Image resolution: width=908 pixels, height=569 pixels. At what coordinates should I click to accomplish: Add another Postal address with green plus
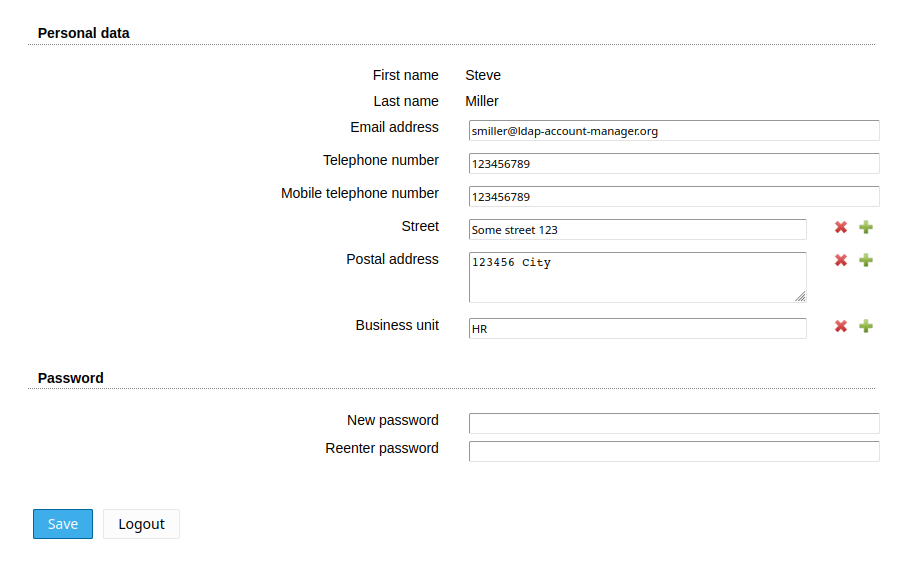pyautogui.click(x=866, y=261)
